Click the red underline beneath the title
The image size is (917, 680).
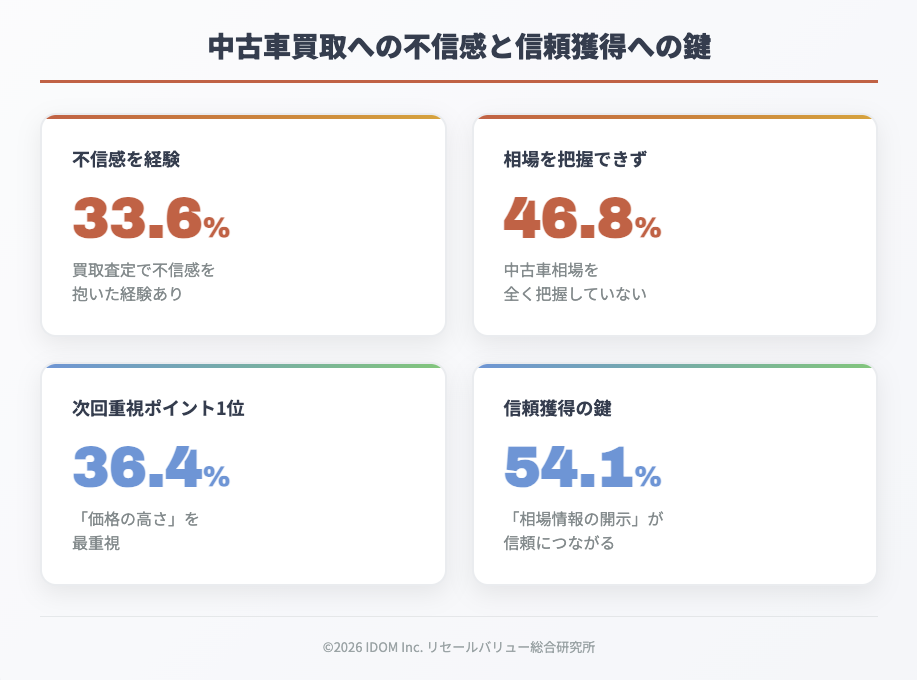458,81
